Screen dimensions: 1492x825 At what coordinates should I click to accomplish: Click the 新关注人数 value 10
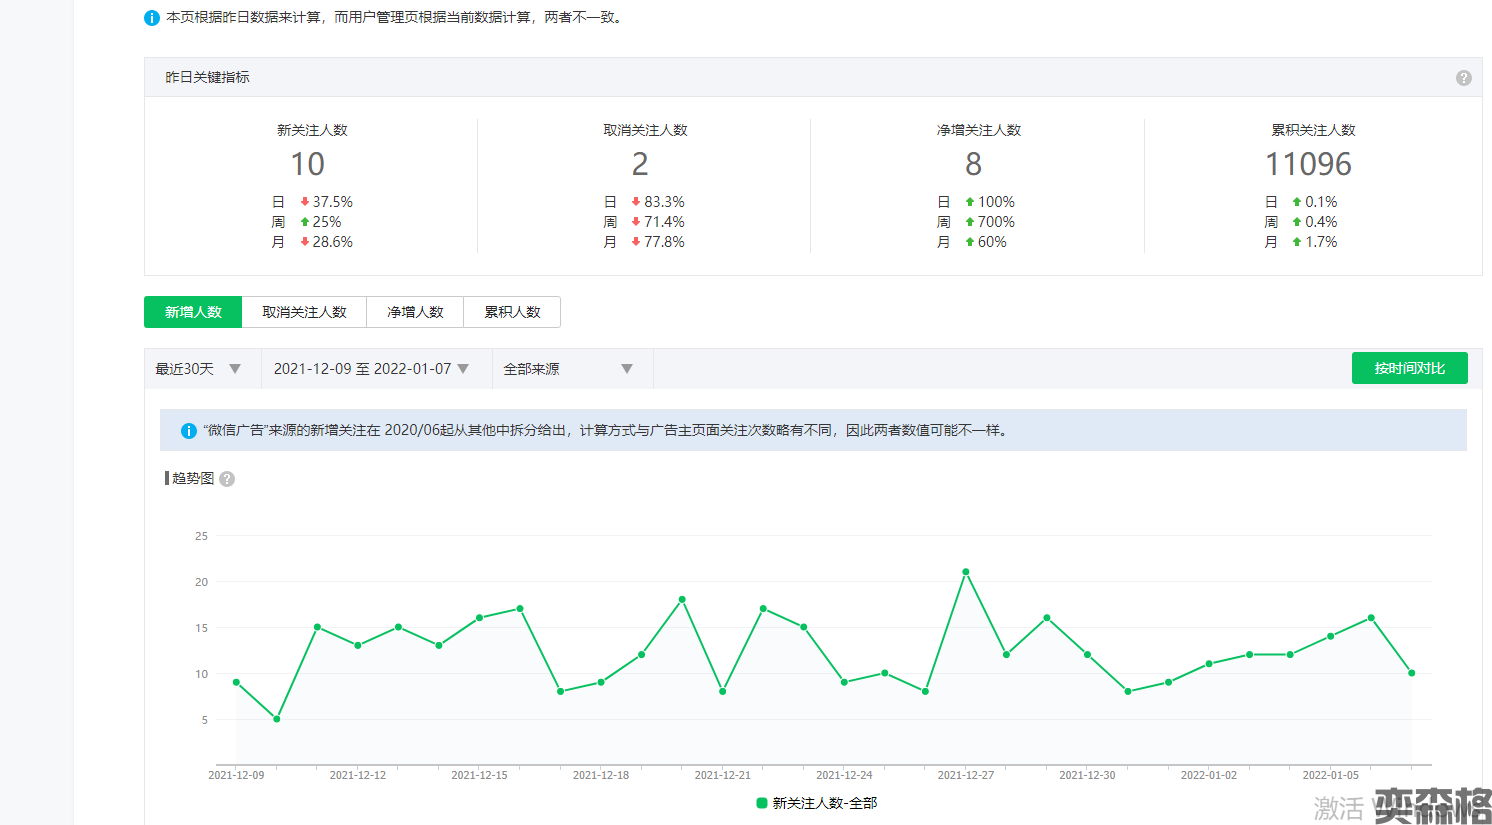(307, 164)
